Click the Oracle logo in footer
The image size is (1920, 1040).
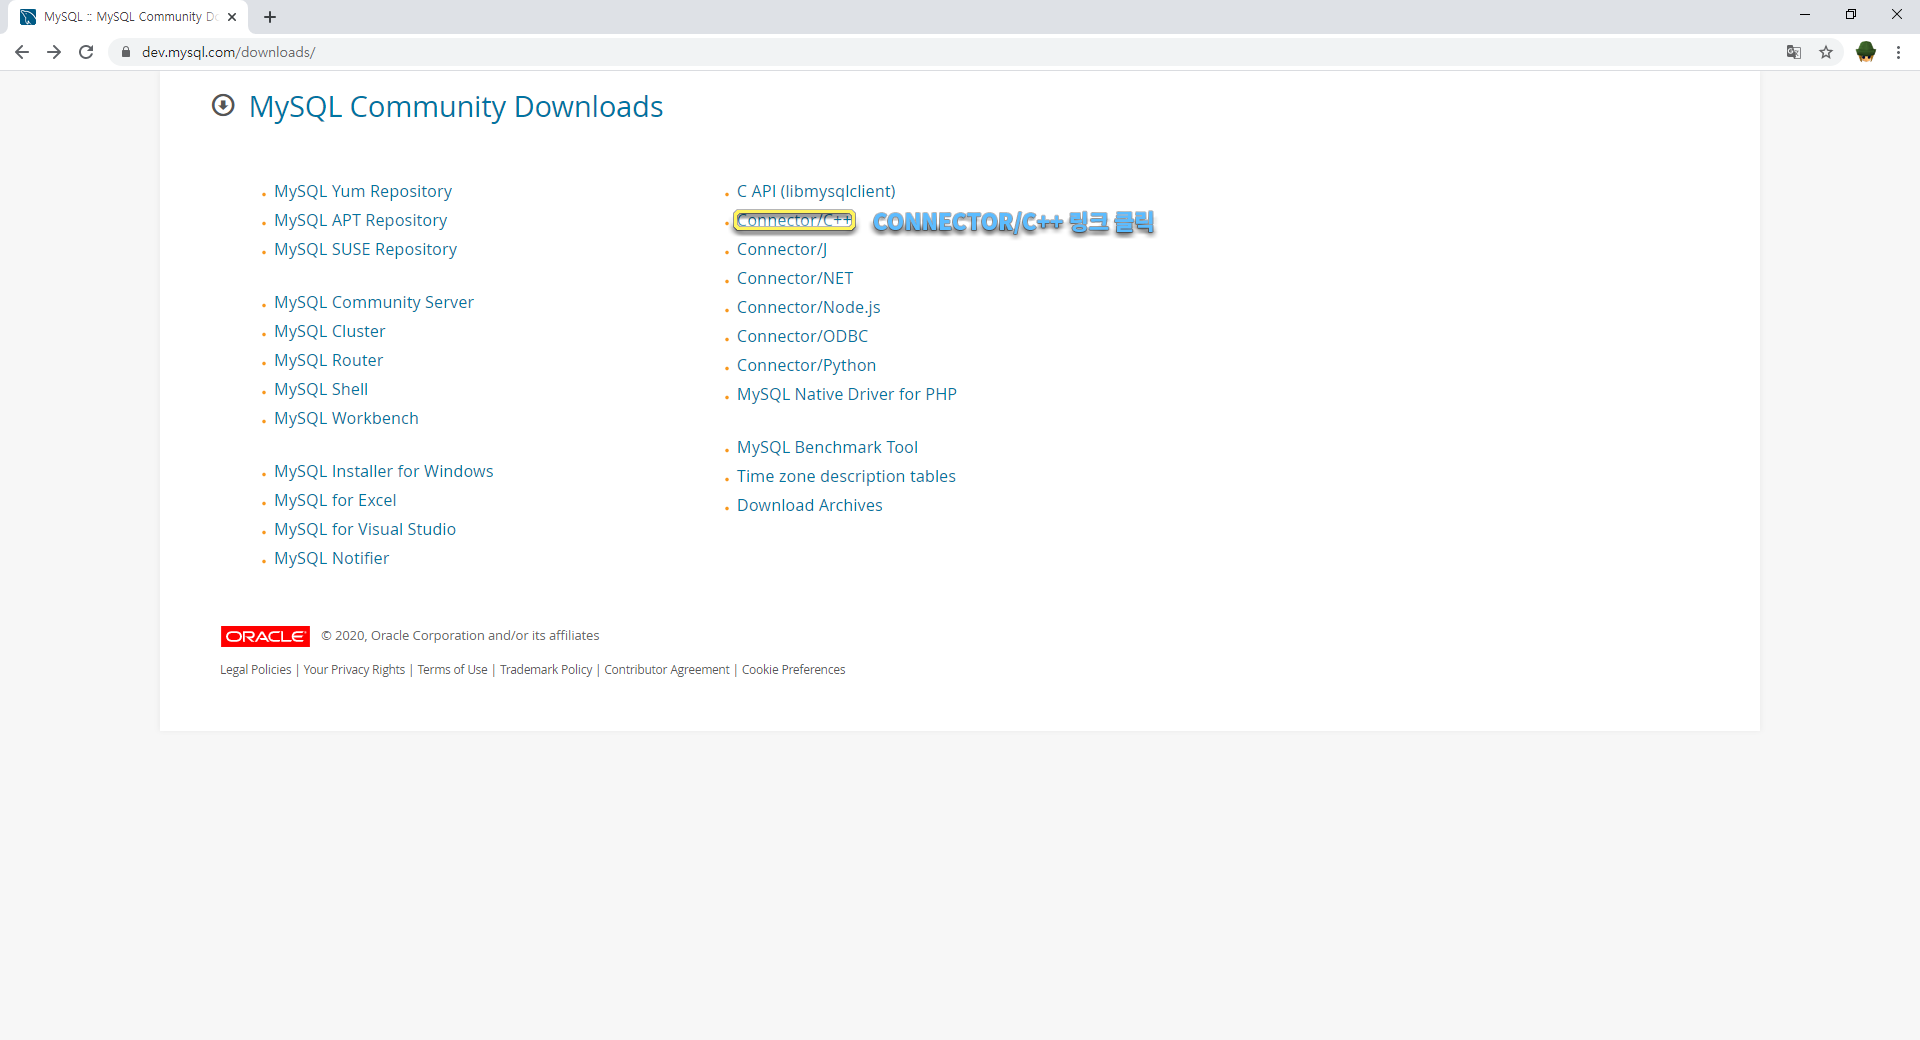(x=265, y=636)
